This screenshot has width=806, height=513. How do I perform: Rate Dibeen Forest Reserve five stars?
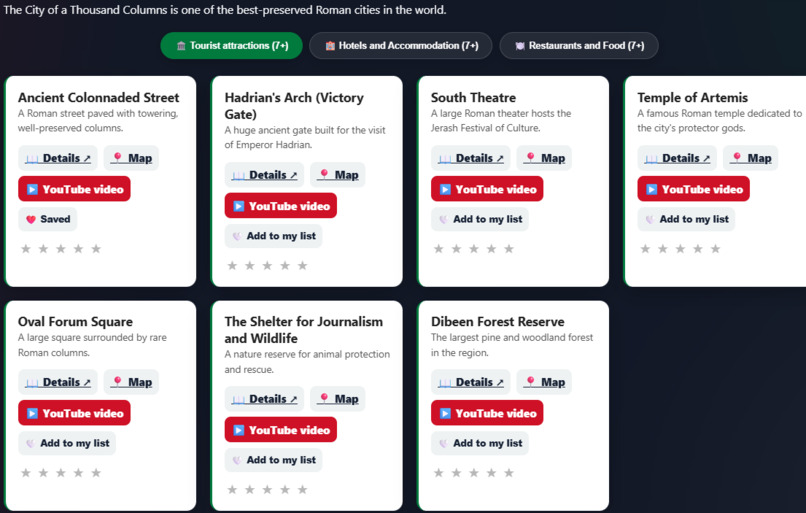point(509,473)
